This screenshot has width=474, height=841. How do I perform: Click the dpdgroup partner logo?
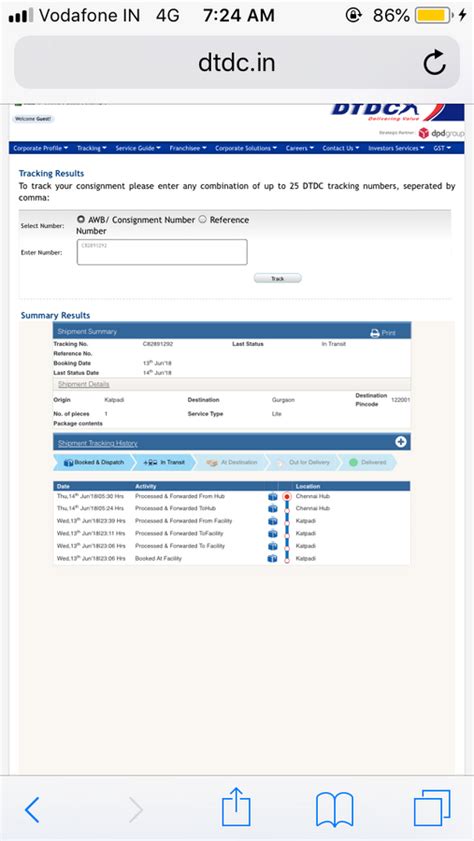(441, 134)
